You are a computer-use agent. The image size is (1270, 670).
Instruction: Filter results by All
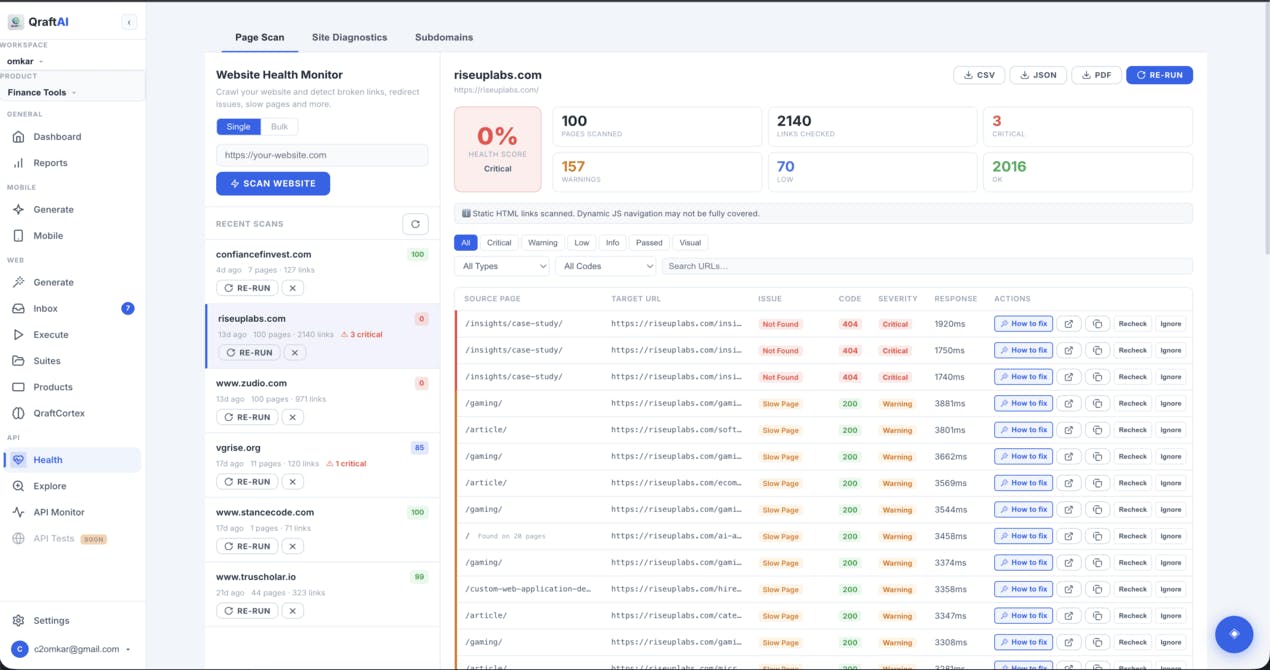[466, 243]
